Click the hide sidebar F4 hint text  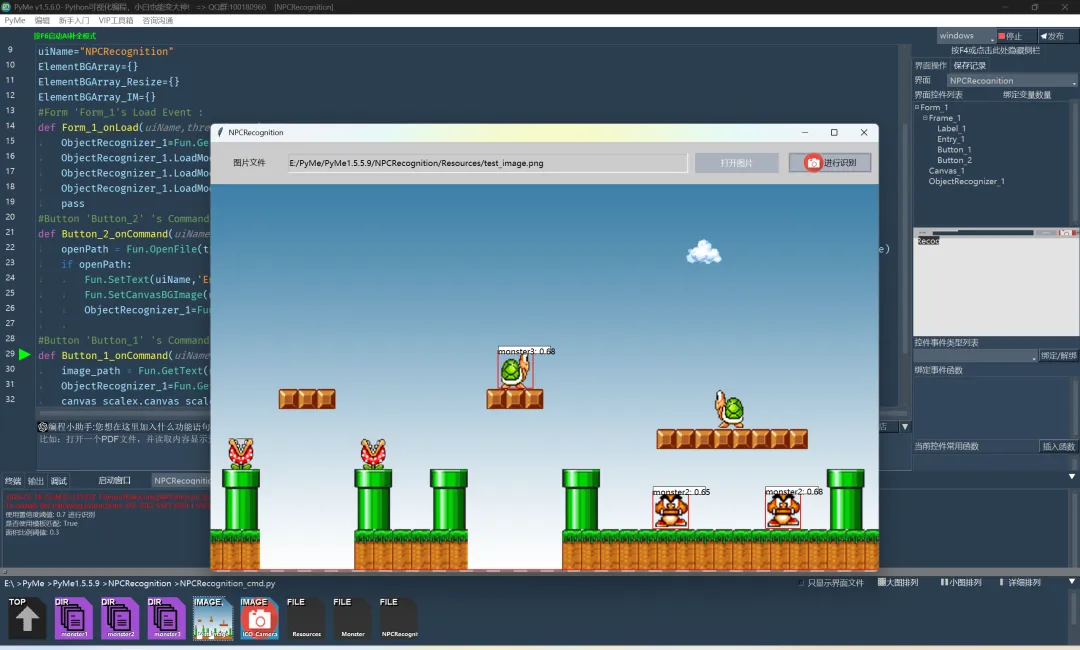click(995, 50)
